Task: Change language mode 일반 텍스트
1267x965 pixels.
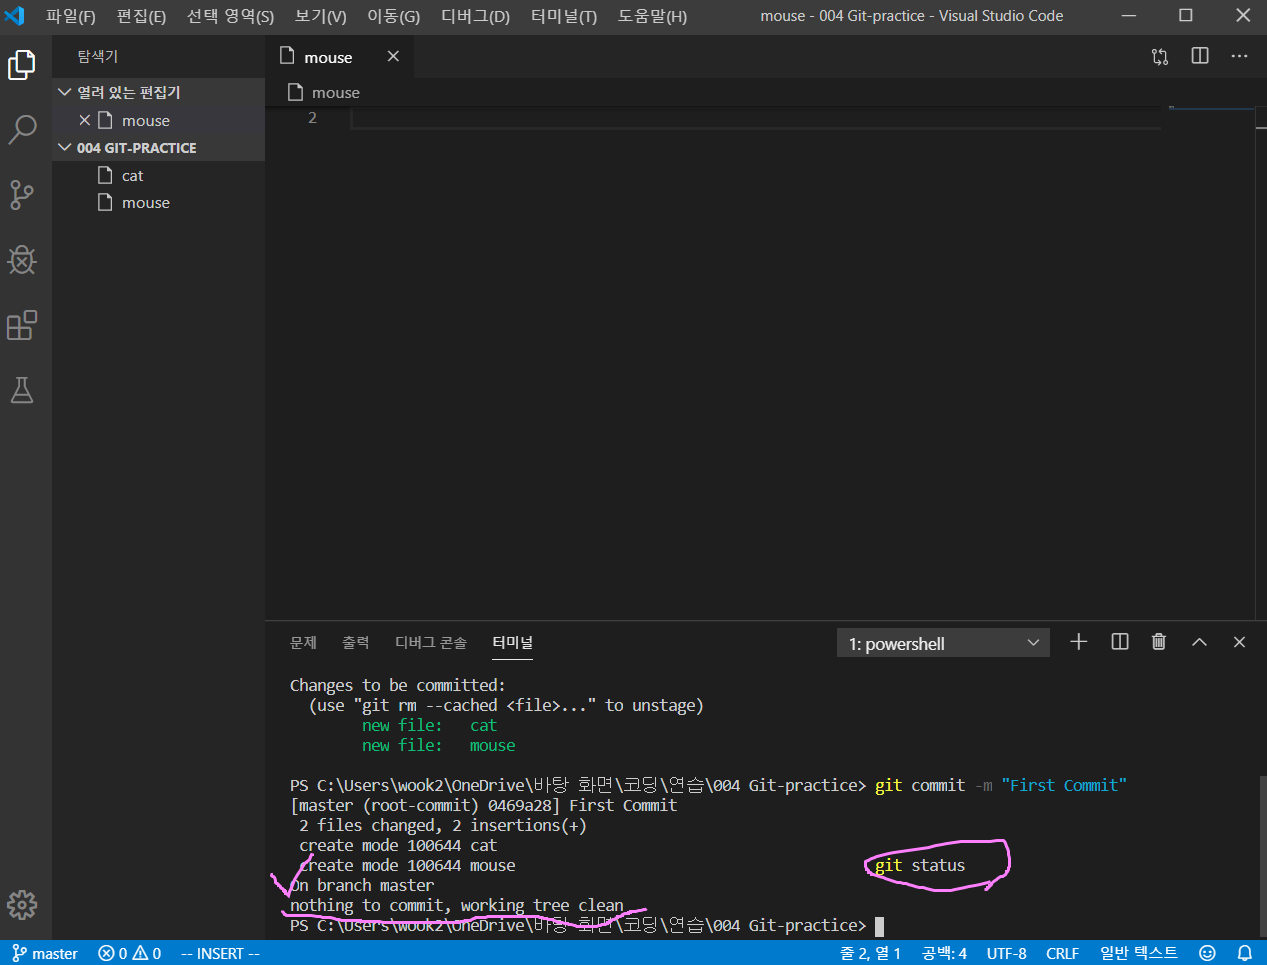Action: (x=1139, y=953)
